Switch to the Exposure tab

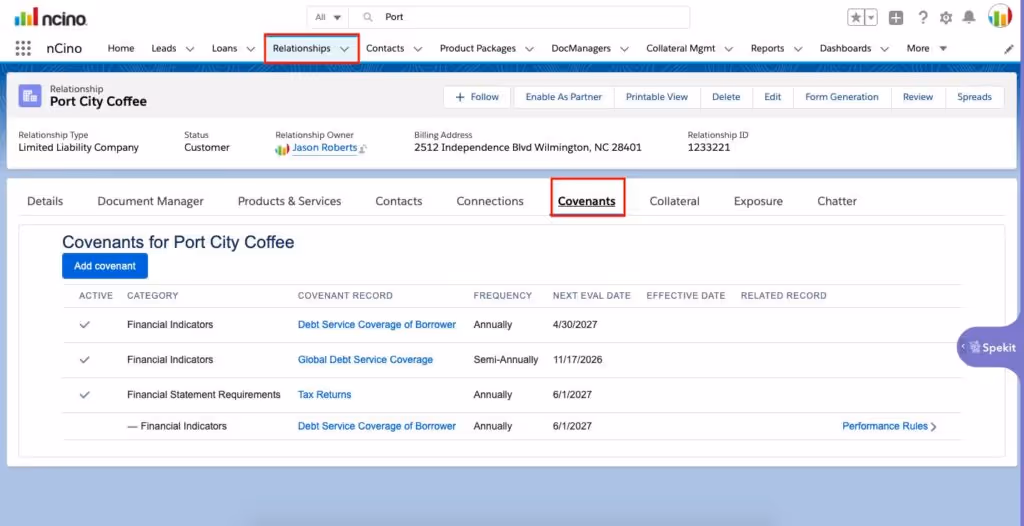(x=758, y=201)
